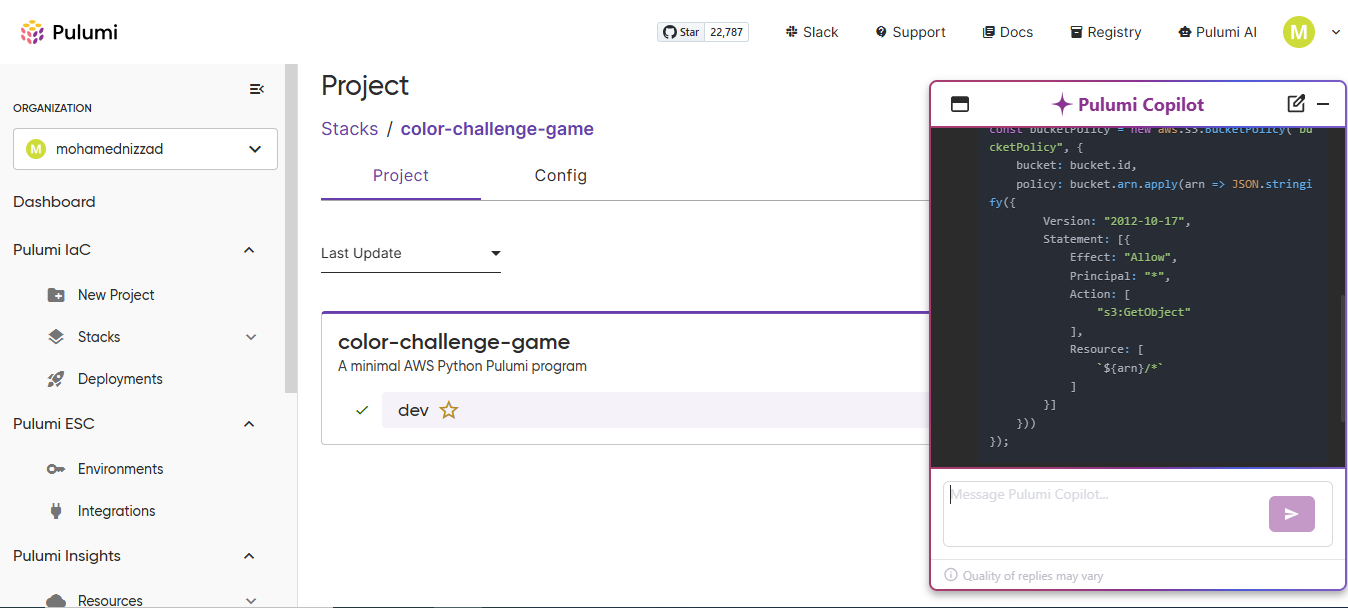The height and width of the screenshot is (608, 1348).
Task: Collapse the sidebar using the menu icon
Action: coord(257,89)
